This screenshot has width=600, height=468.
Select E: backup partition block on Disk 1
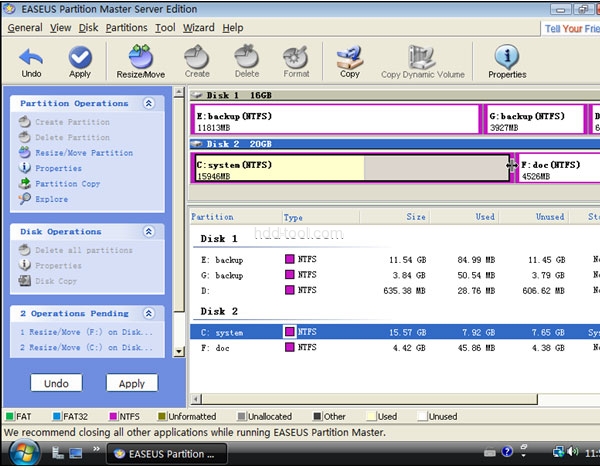point(336,119)
